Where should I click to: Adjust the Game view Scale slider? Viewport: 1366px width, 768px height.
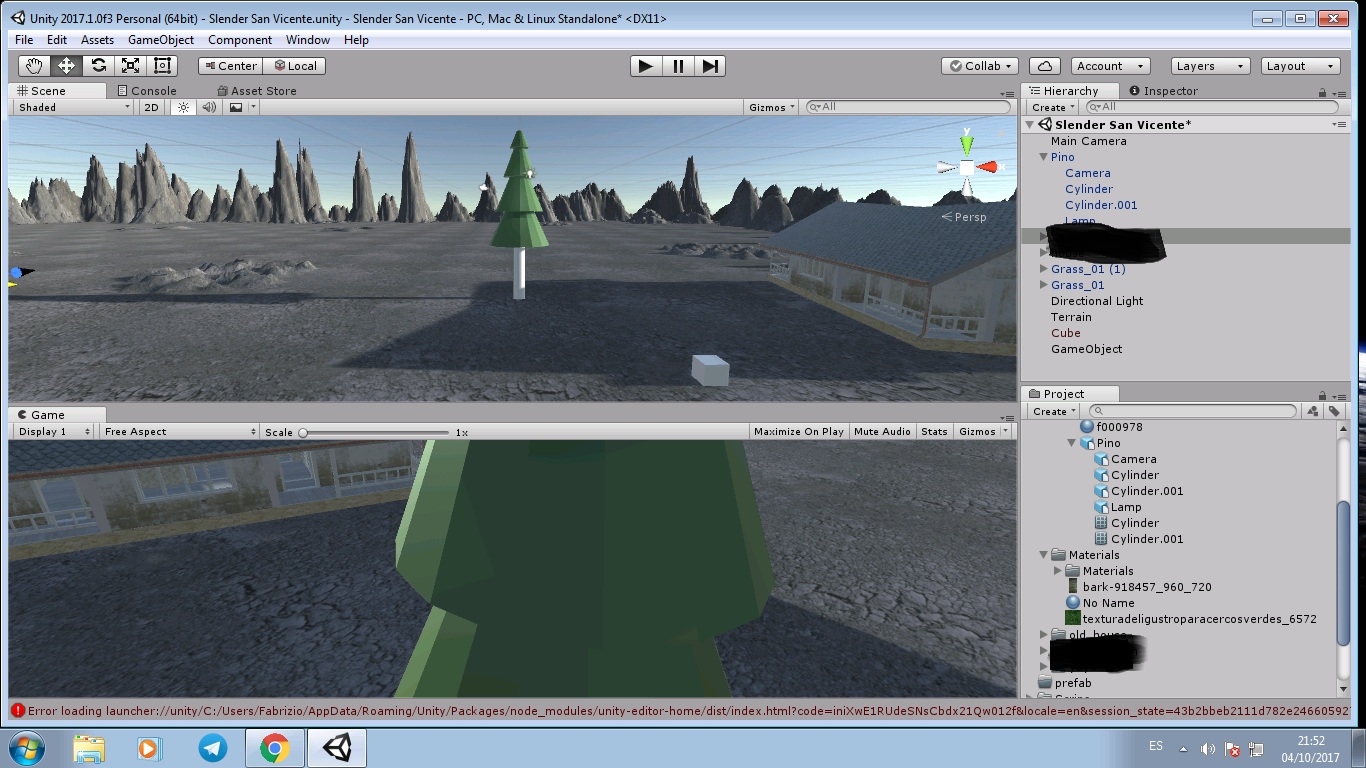point(374,432)
